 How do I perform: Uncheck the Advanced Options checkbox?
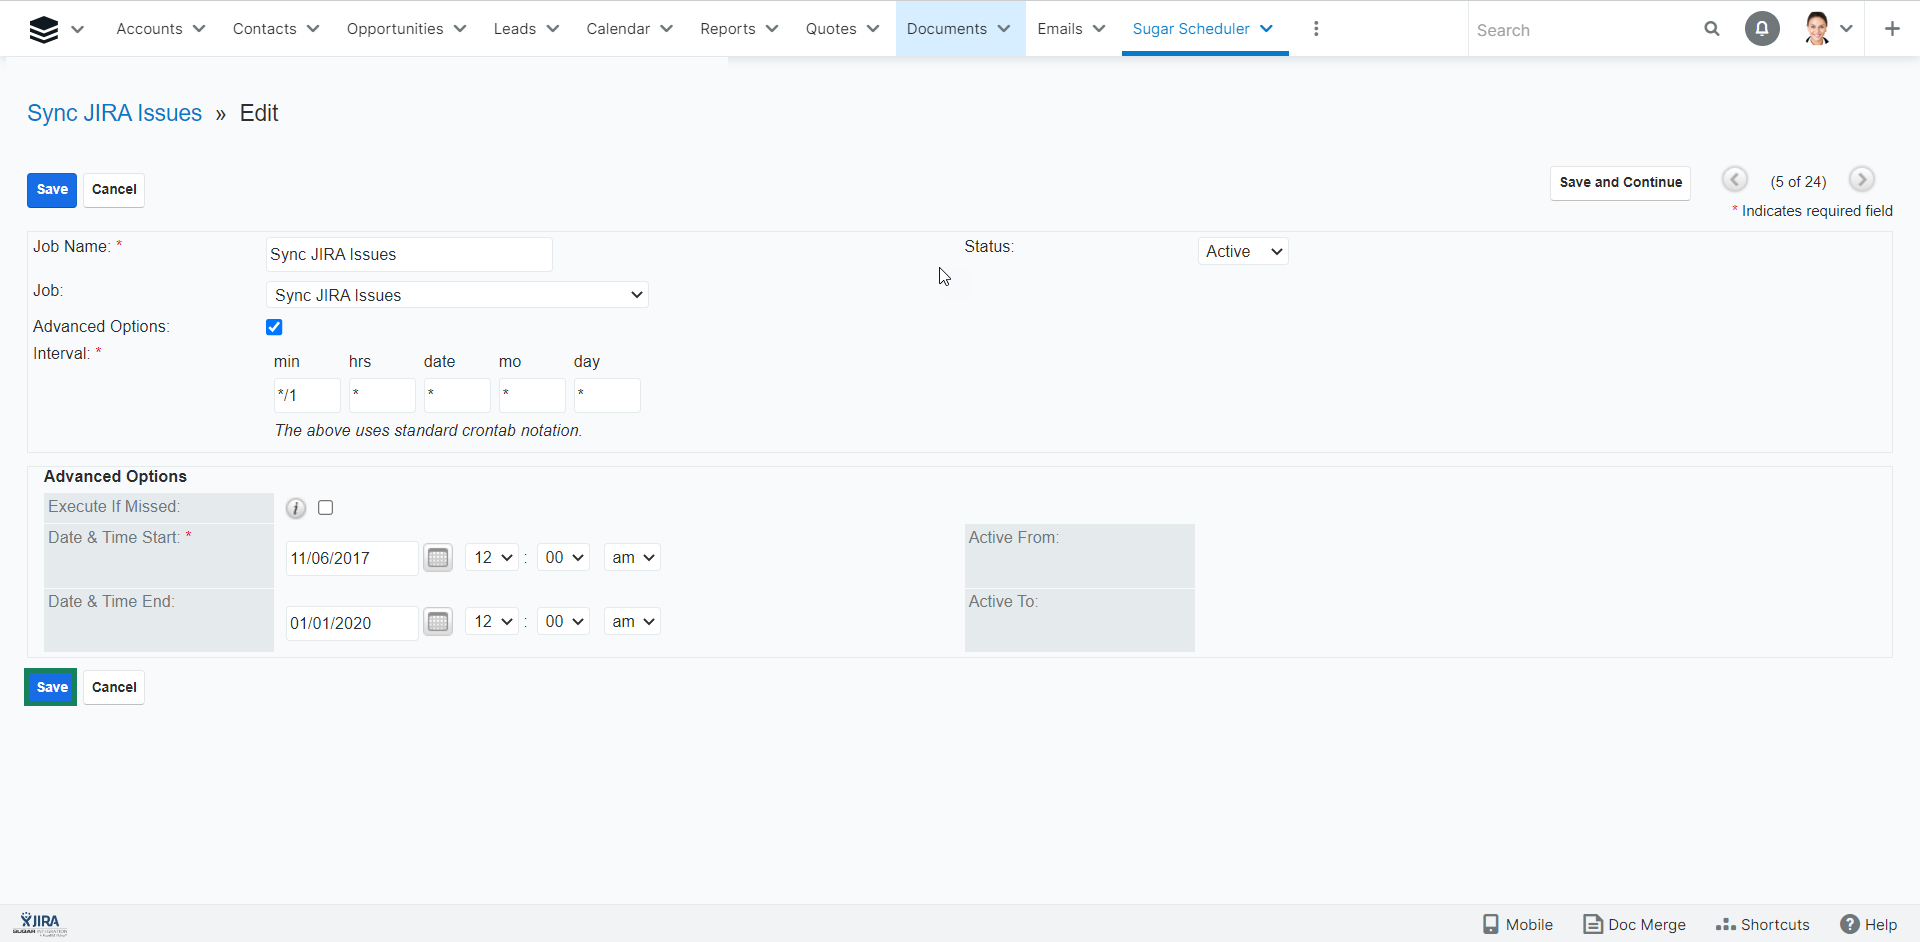click(x=274, y=327)
